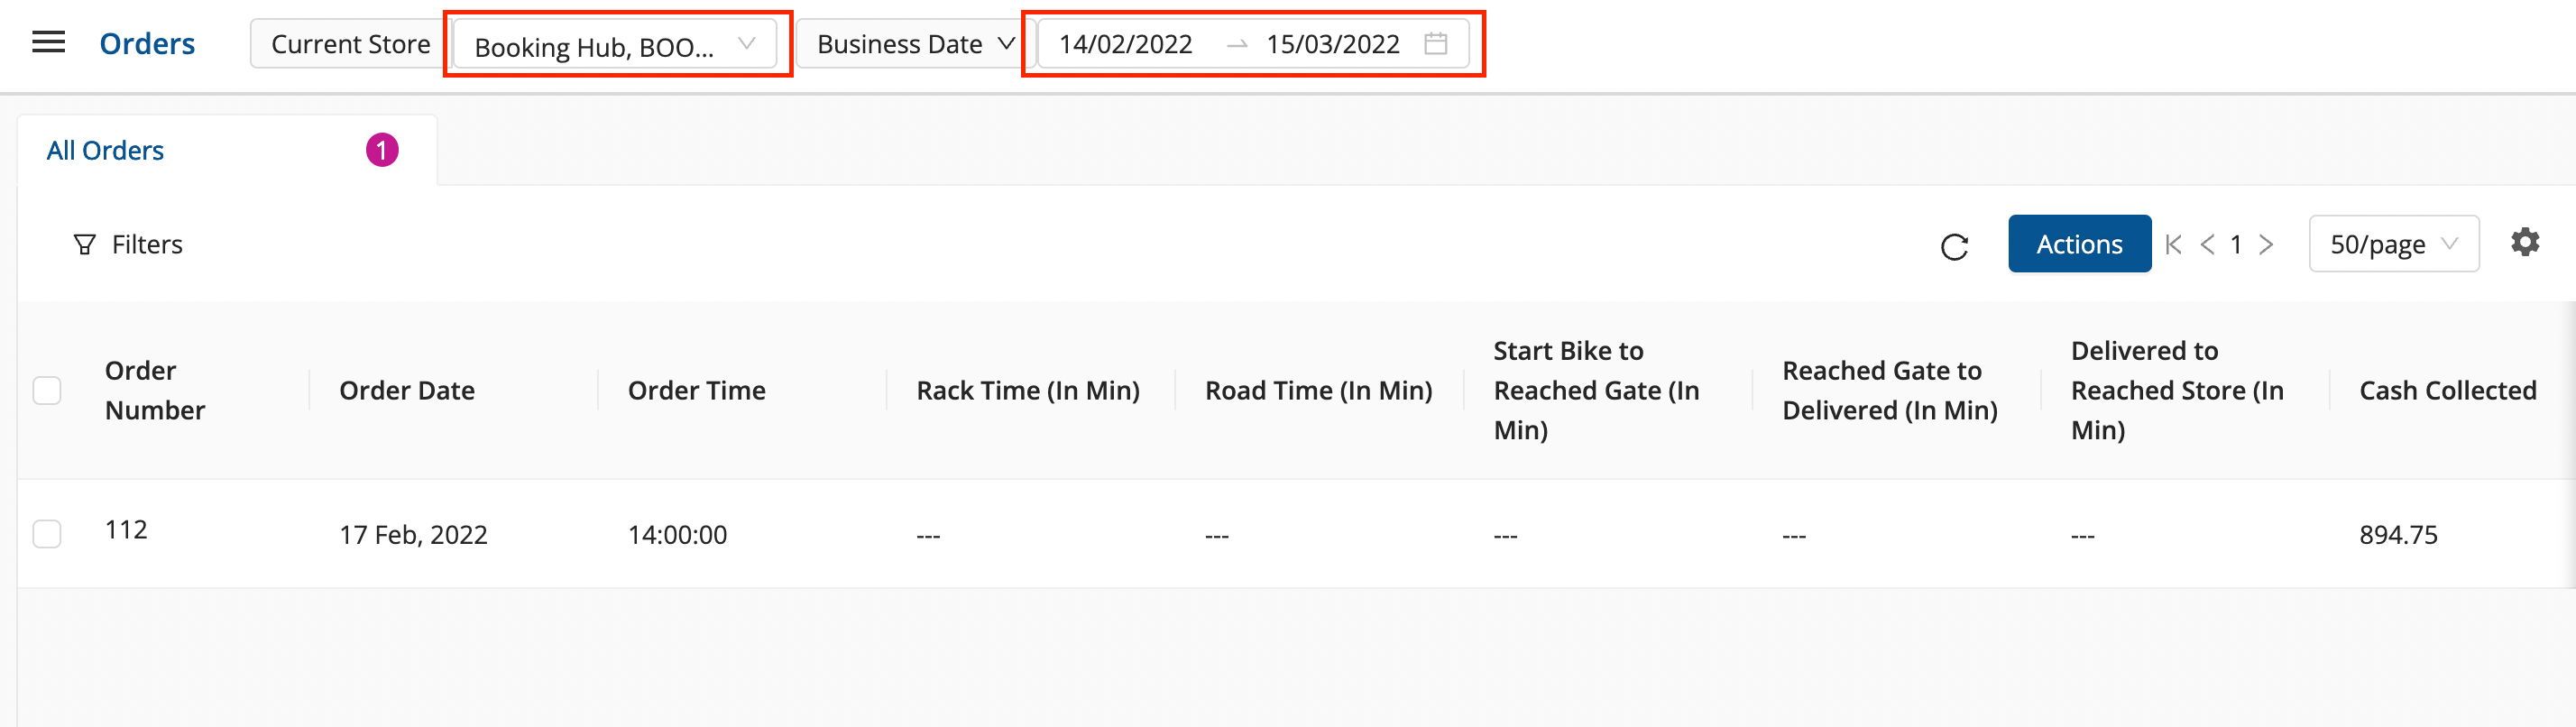Image resolution: width=2576 pixels, height=727 pixels.
Task: Go to first page of results
Action: [2173, 245]
